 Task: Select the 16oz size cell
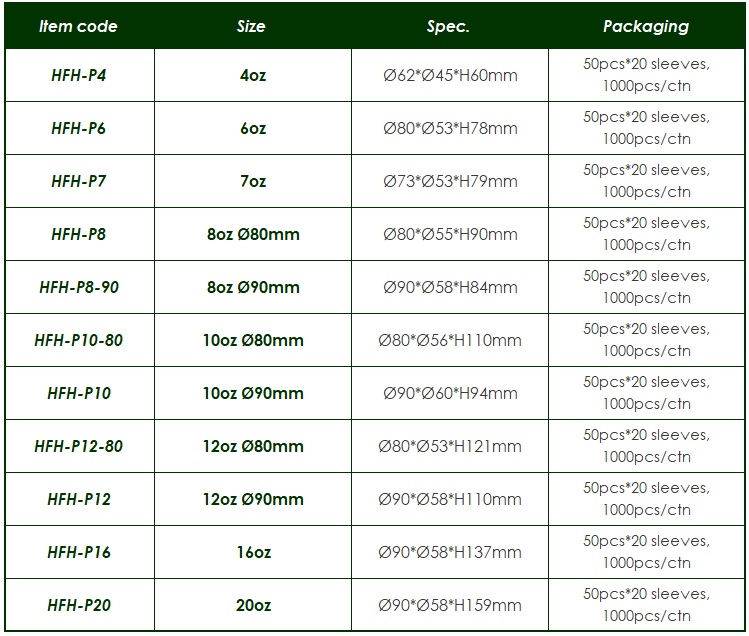point(252,552)
